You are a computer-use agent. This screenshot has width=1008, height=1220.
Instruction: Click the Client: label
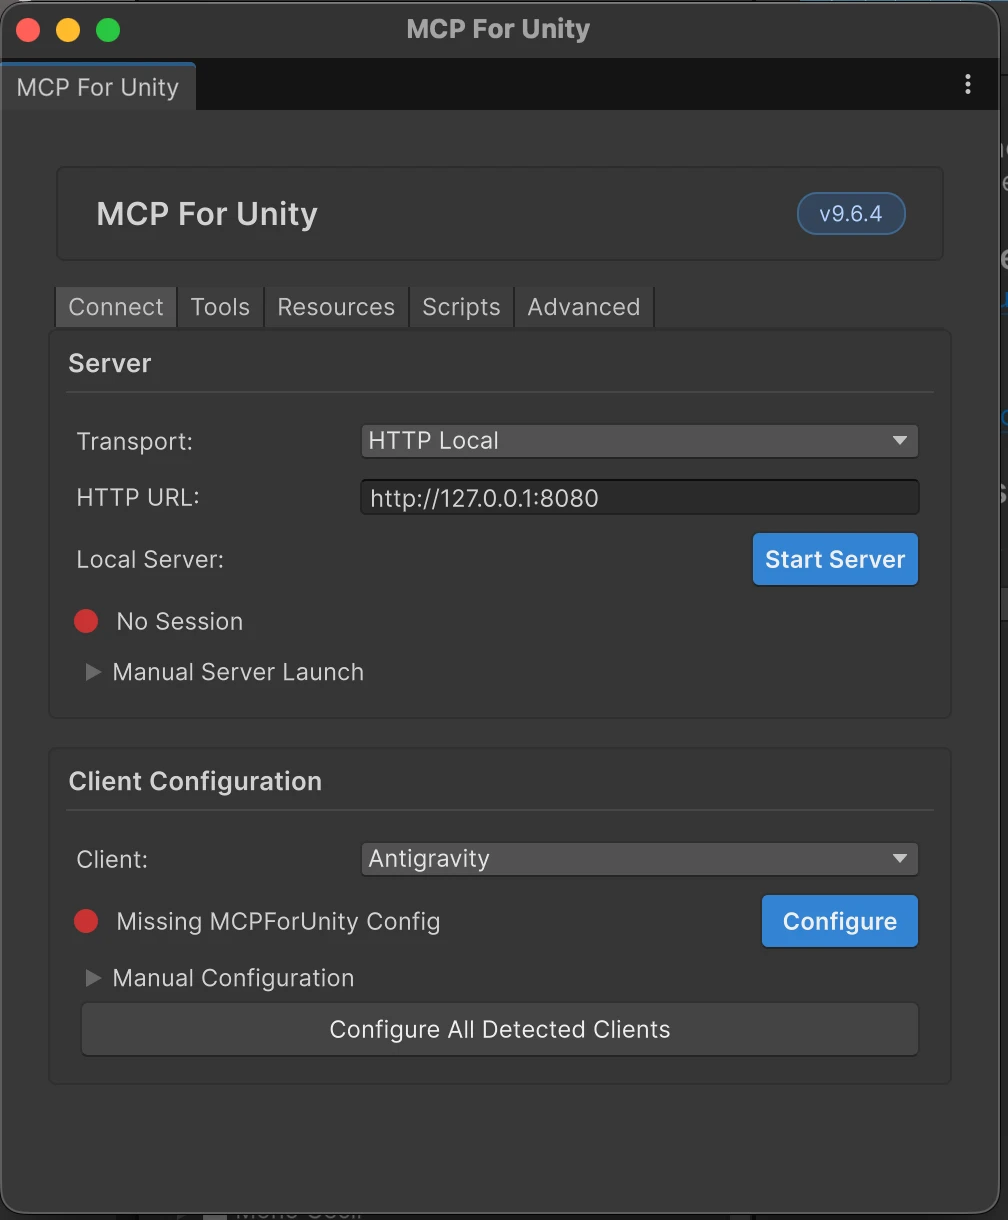click(x=112, y=859)
